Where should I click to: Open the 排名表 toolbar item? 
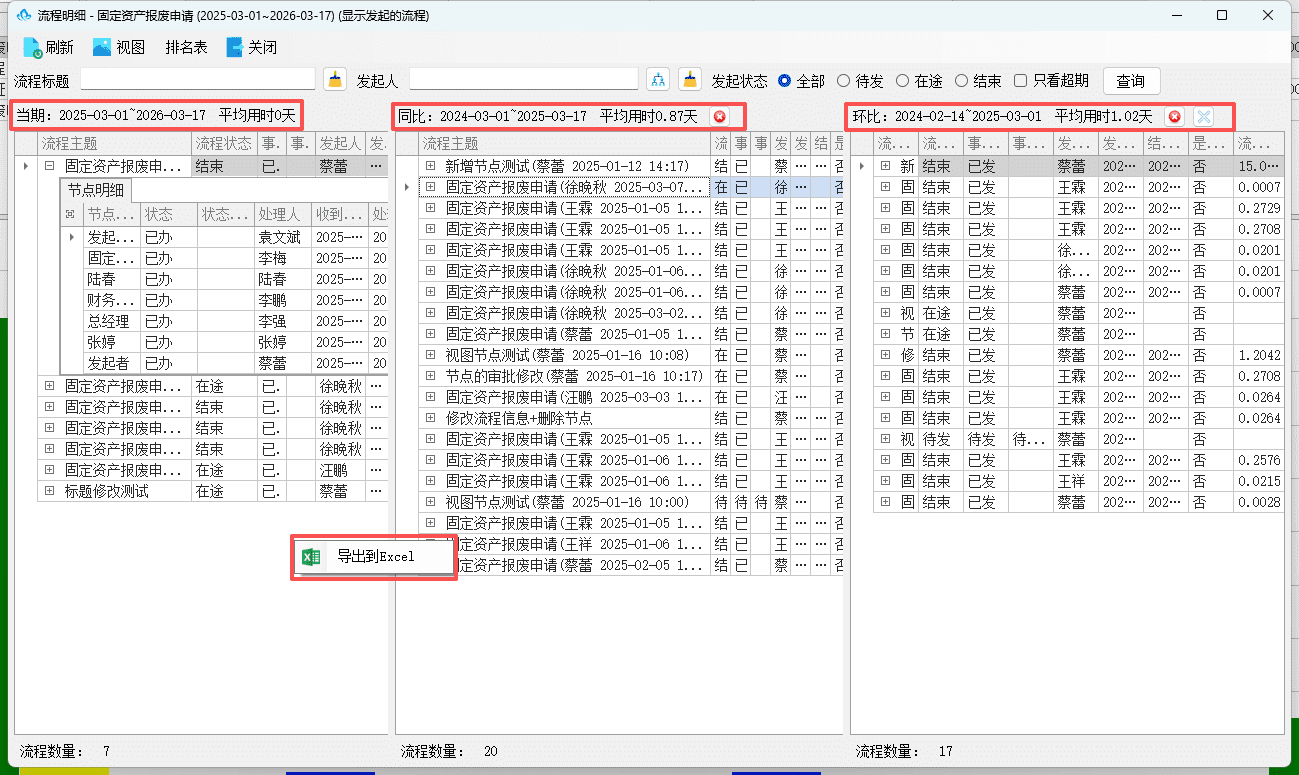[187, 47]
